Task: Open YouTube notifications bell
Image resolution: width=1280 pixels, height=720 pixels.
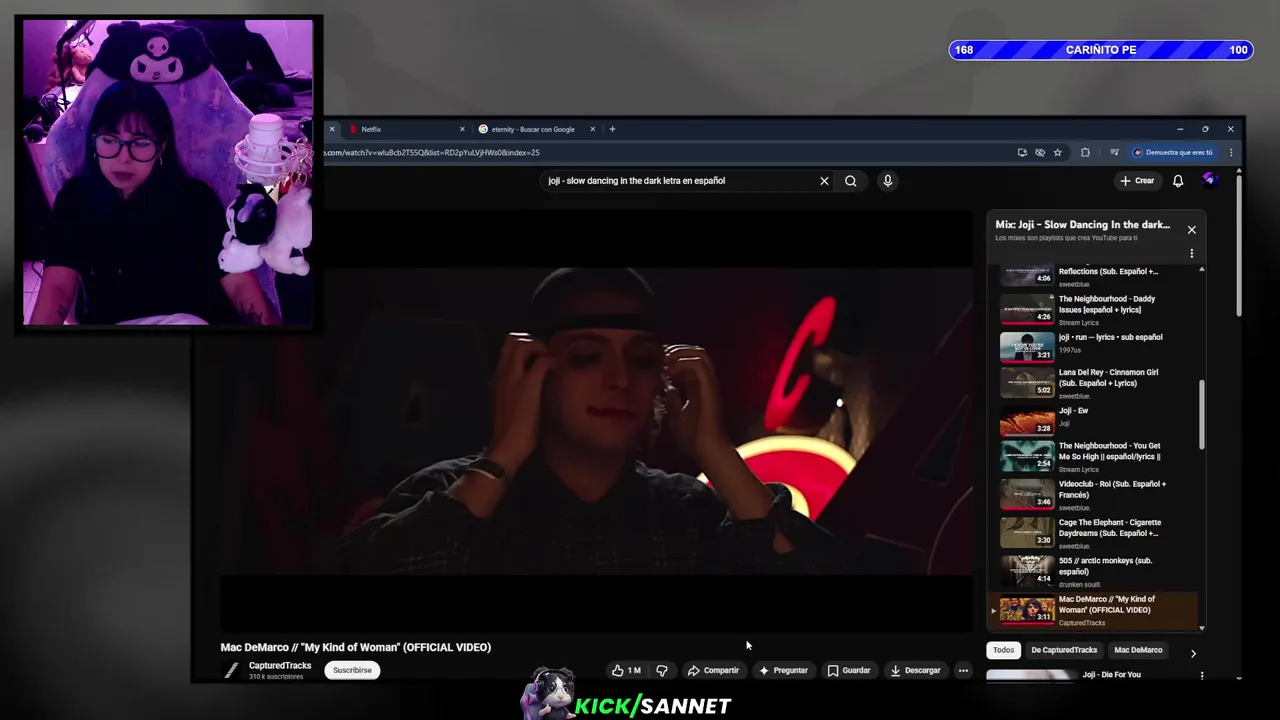Action: click(1178, 181)
